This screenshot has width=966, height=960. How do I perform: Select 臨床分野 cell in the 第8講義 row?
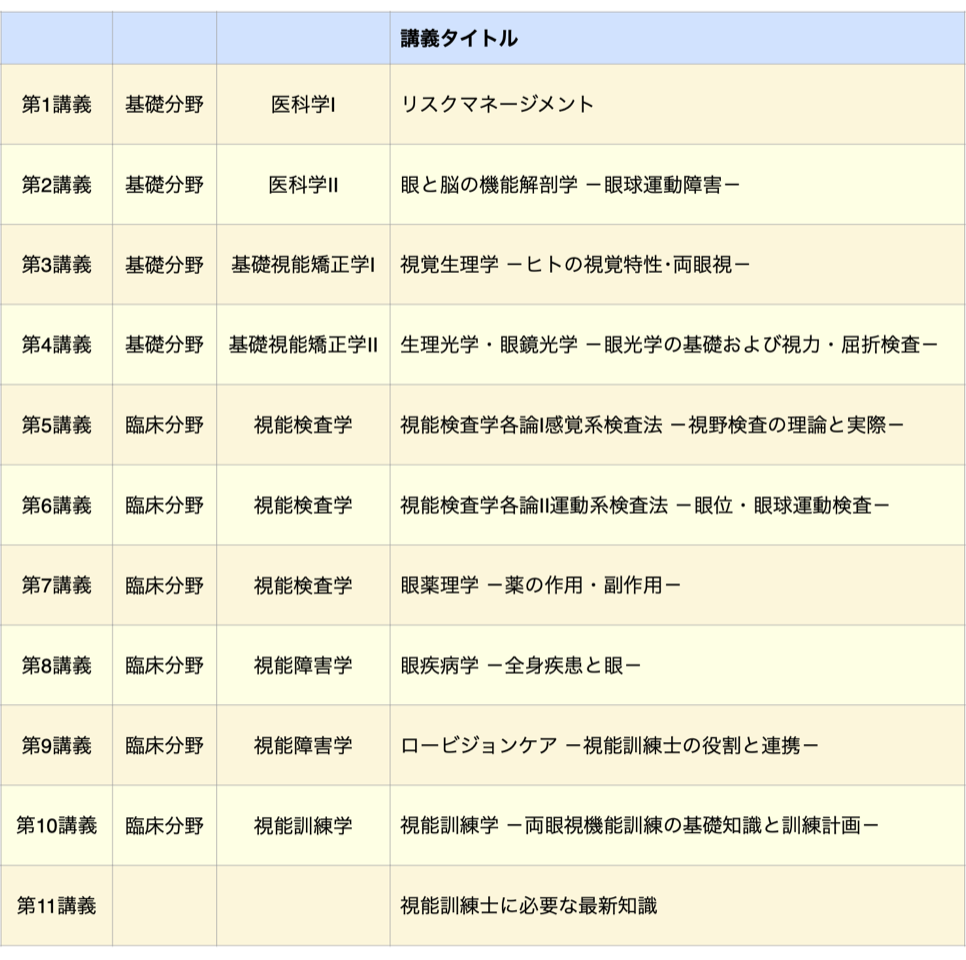click(x=164, y=665)
